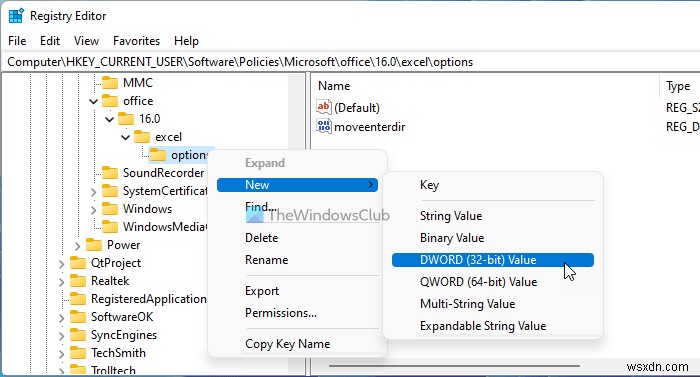Click the (Default) string value icon
700x377 pixels.
pos(324,107)
